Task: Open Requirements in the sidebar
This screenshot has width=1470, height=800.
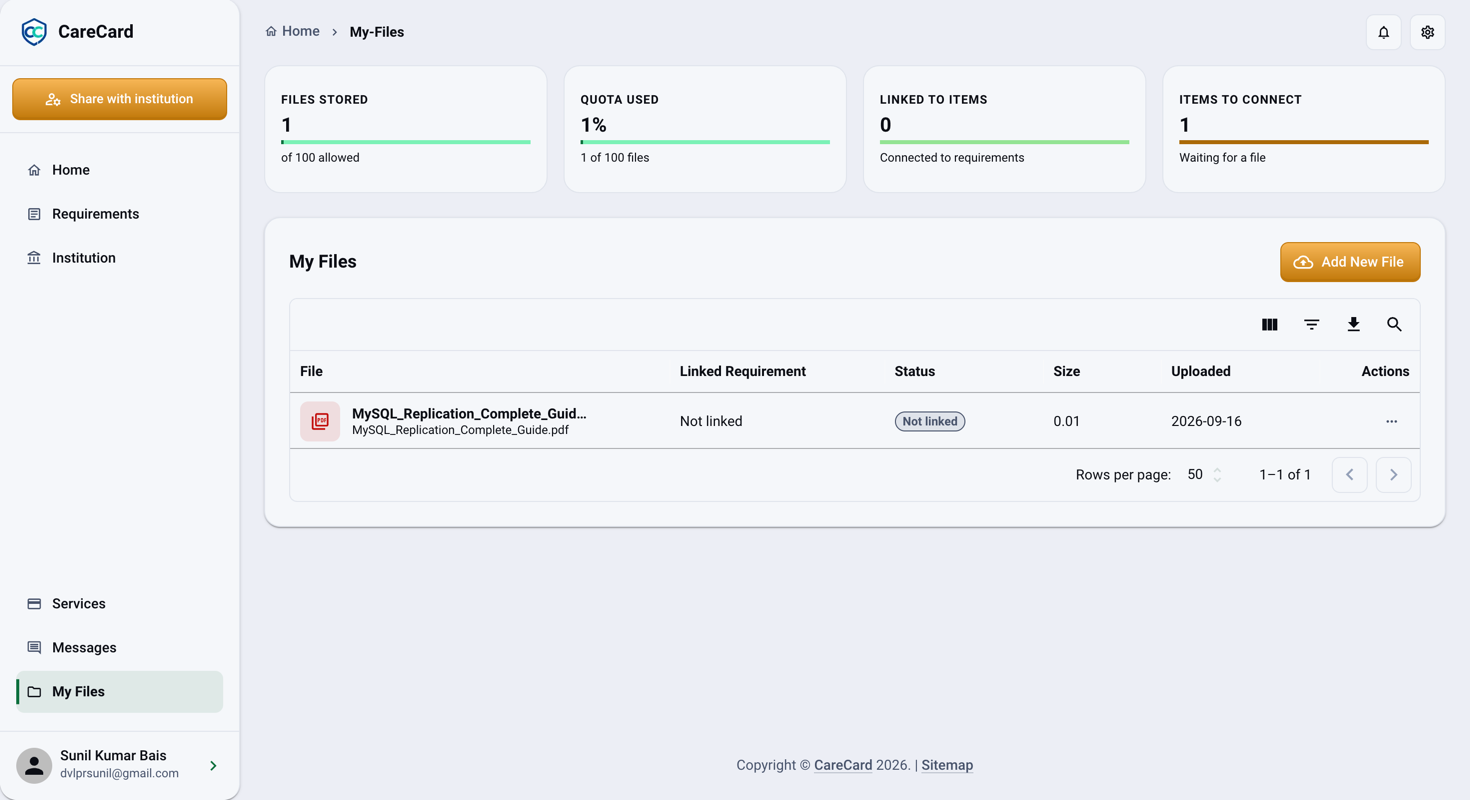Action: (x=120, y=214)
